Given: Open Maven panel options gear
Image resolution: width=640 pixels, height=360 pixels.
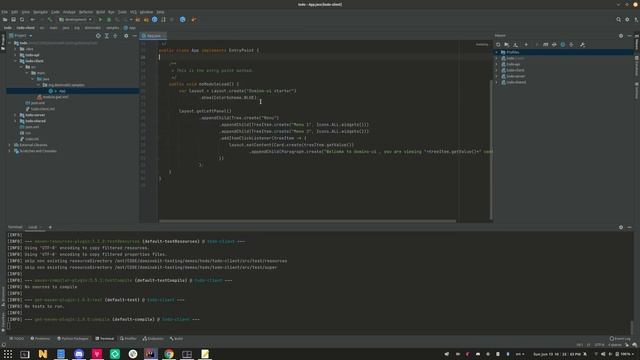Looking at the screenshot, I should click(x=621, y=36).
